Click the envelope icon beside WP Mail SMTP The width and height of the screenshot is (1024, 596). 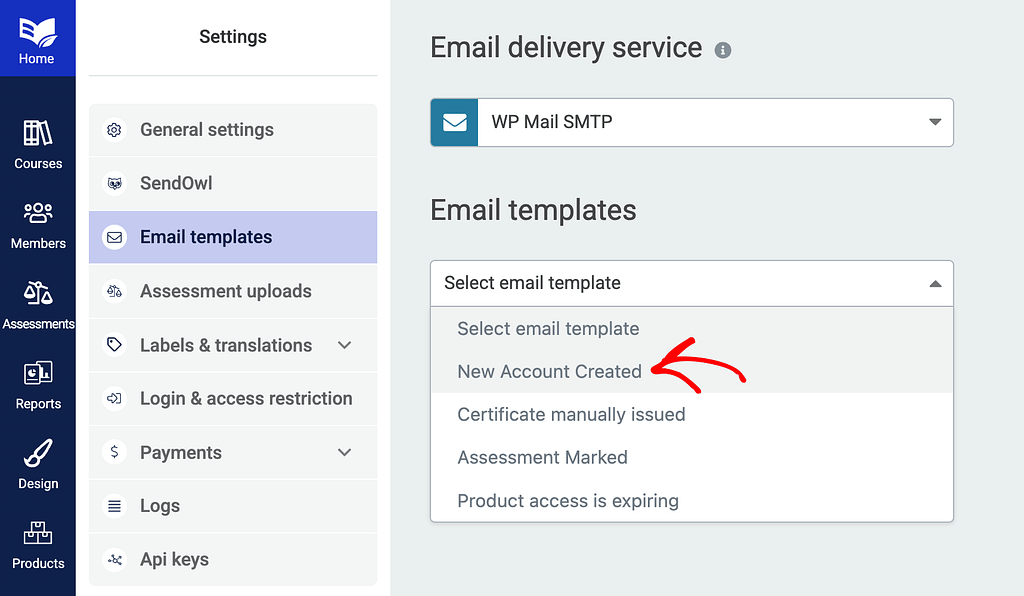[454, 122]
